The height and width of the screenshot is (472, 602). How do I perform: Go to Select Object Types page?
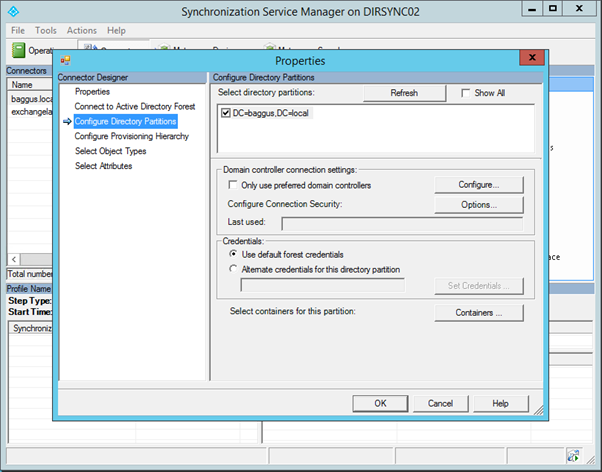pos(110,151)
